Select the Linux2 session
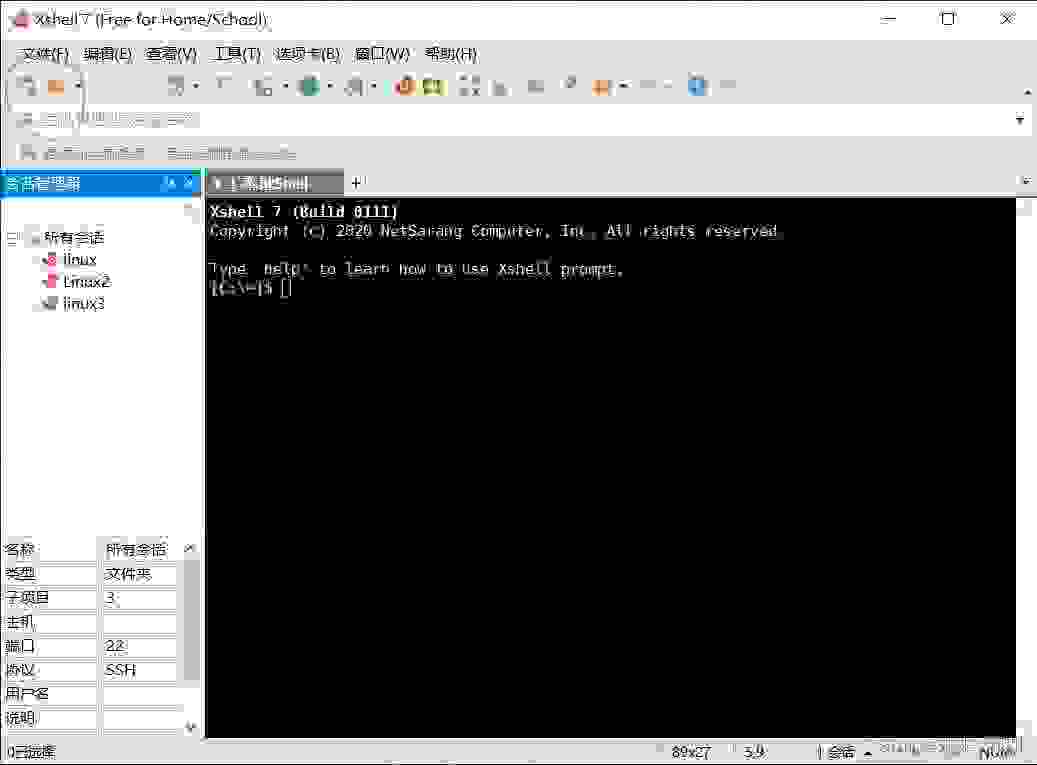 87,282
